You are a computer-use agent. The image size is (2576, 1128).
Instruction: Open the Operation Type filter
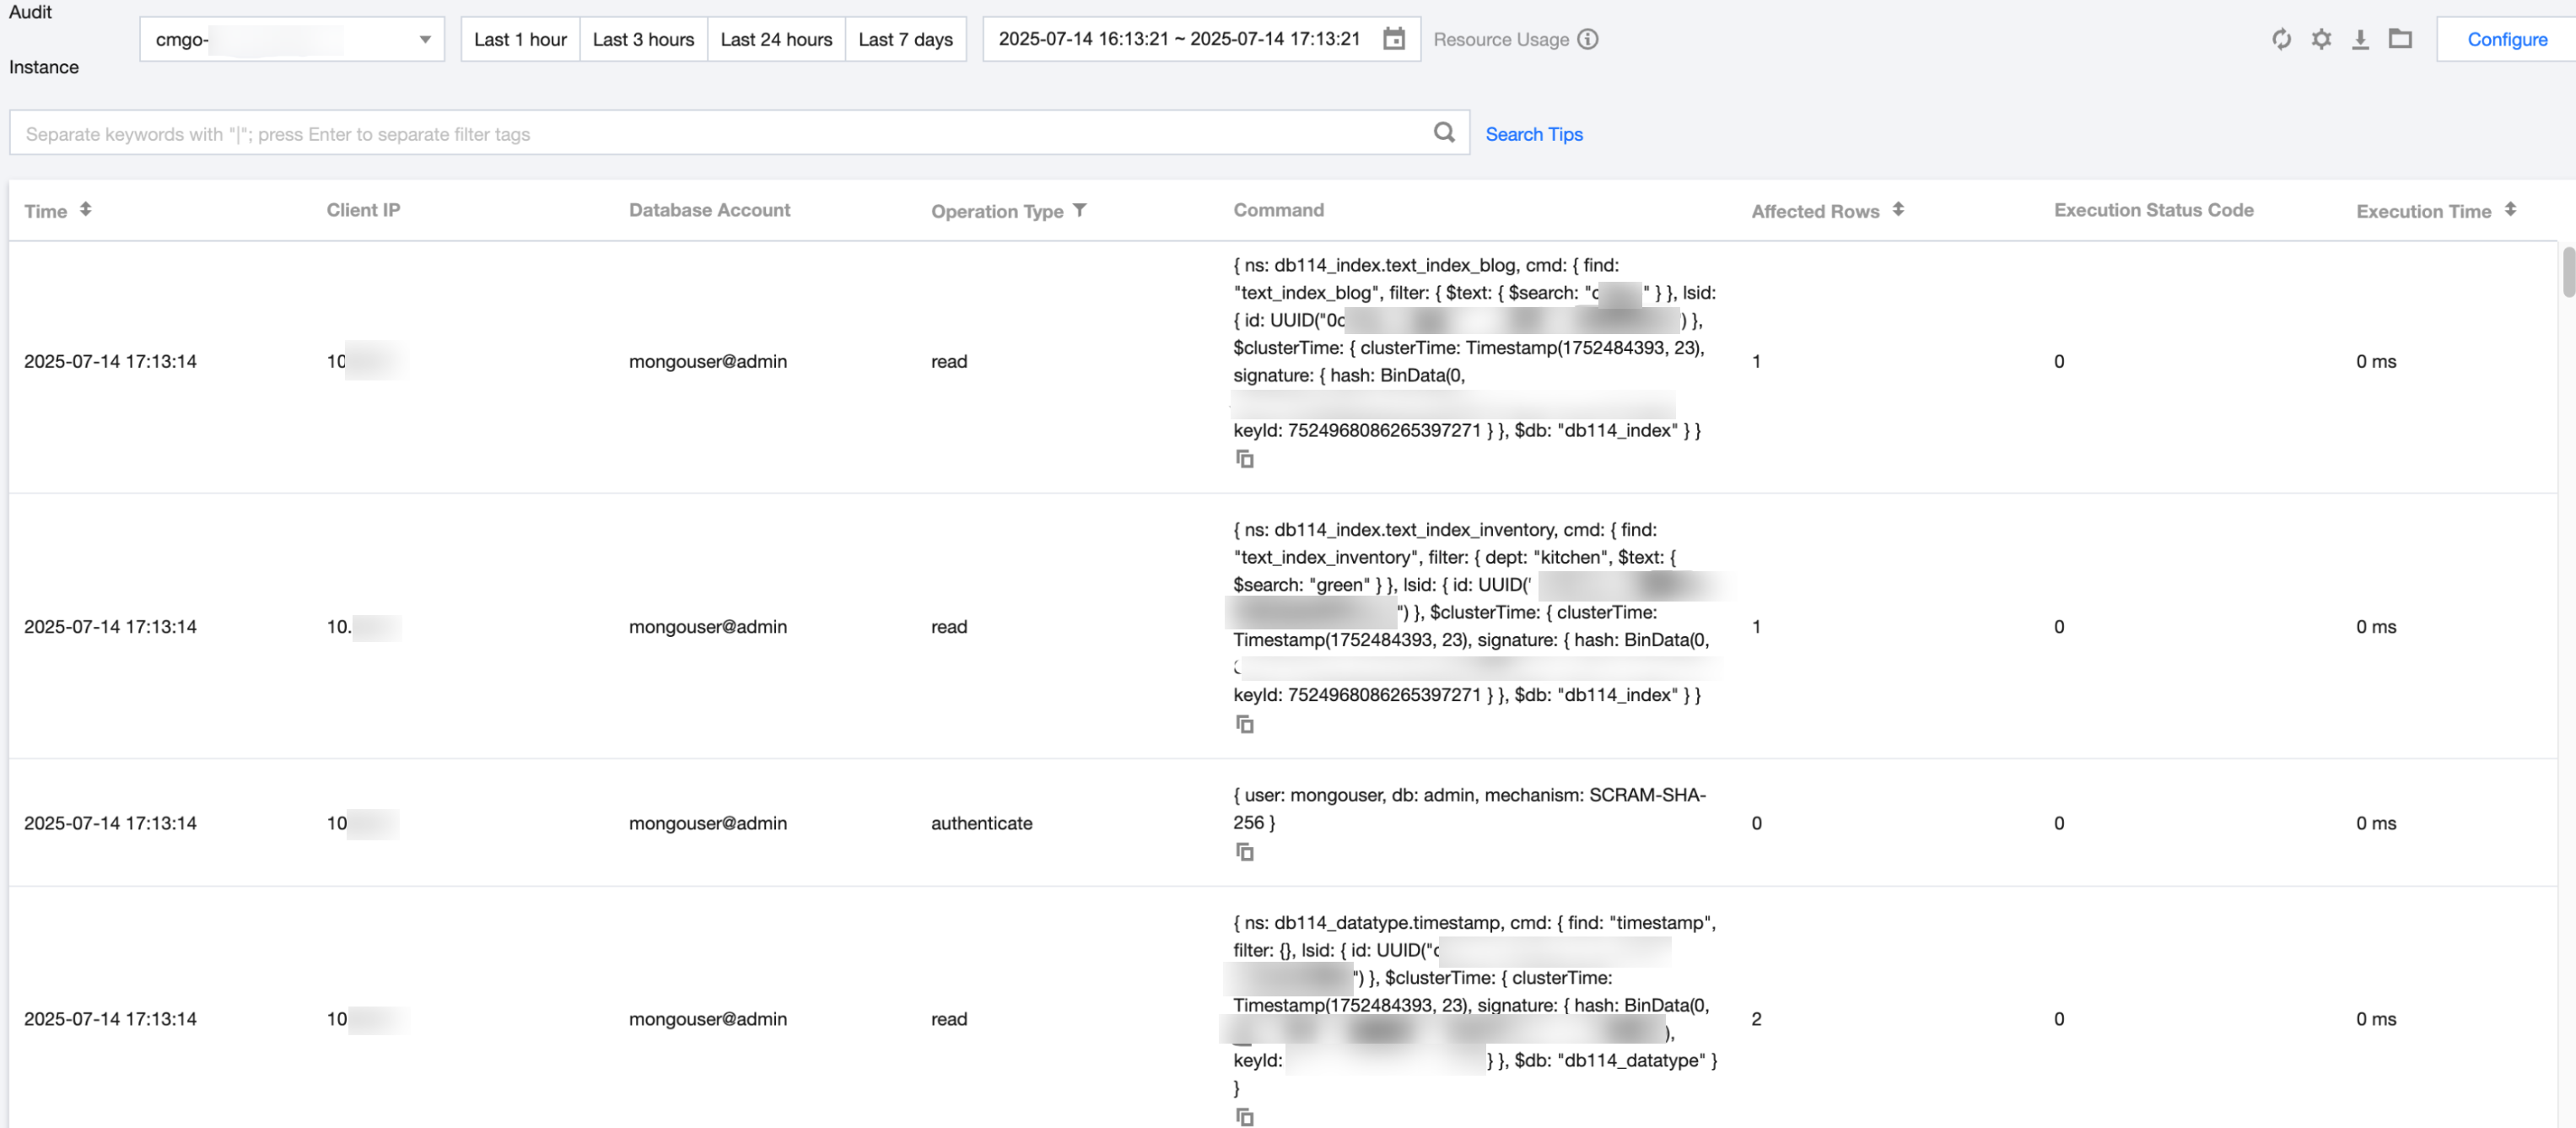[1080, 210]
